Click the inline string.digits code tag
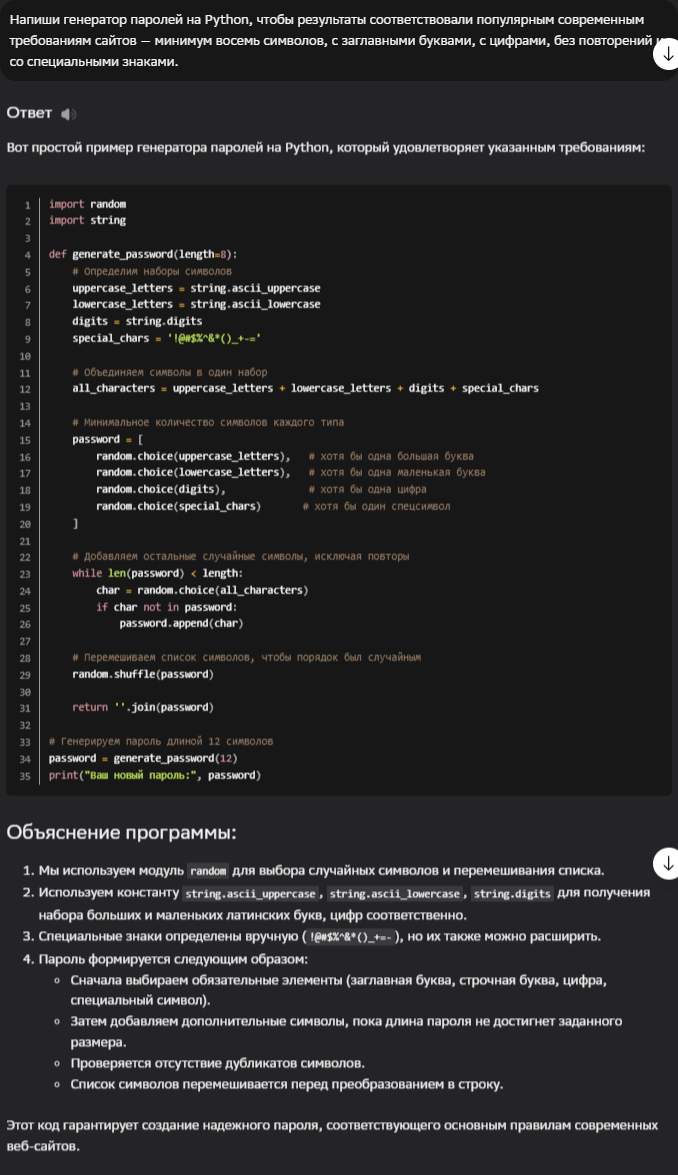The width and height of the screenshot is (678, 1175). (x=512, y=893)
